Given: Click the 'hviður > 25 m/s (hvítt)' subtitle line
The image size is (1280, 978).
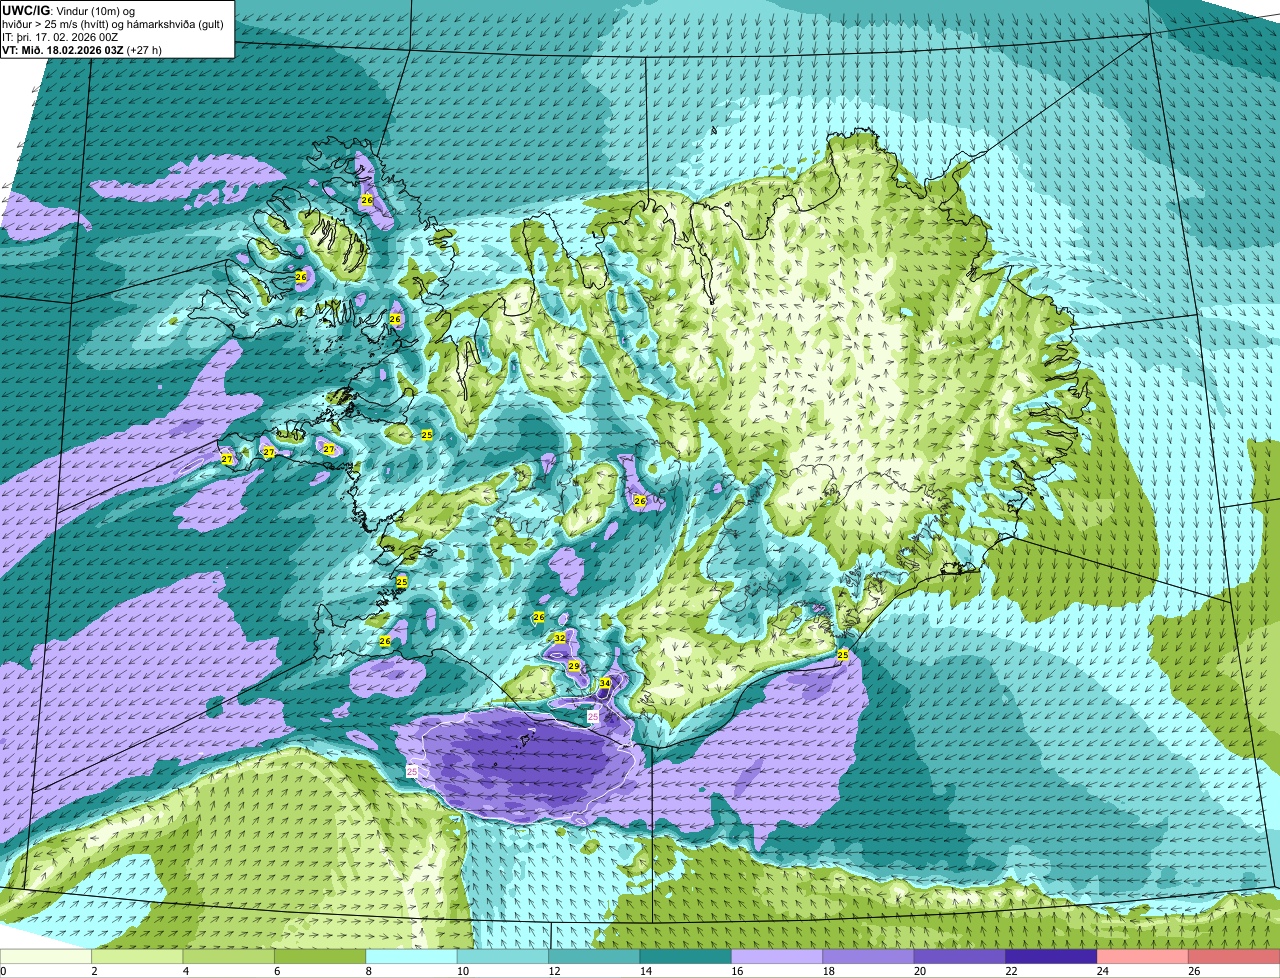Looking at the screenshot, I should [113, 24].
